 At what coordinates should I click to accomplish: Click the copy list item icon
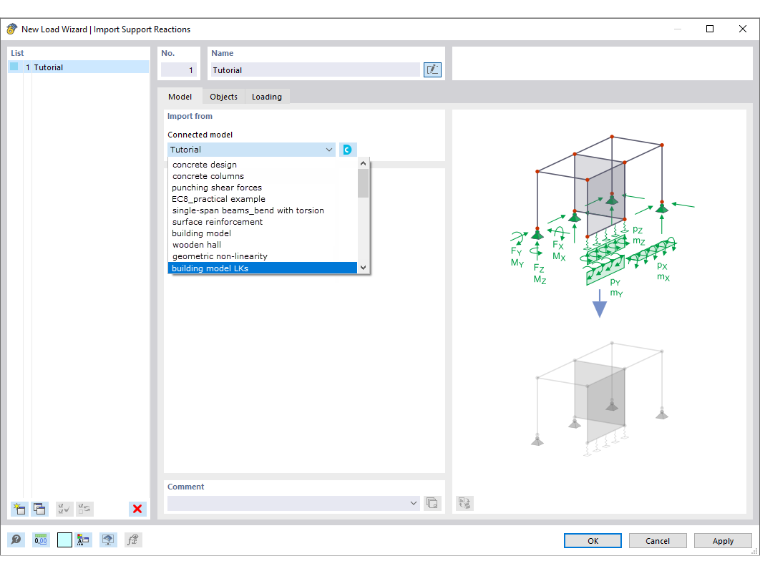39,509
